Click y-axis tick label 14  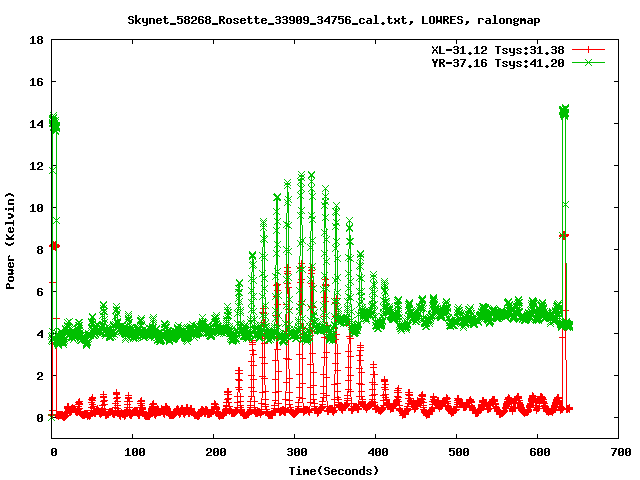pos(36,124)
